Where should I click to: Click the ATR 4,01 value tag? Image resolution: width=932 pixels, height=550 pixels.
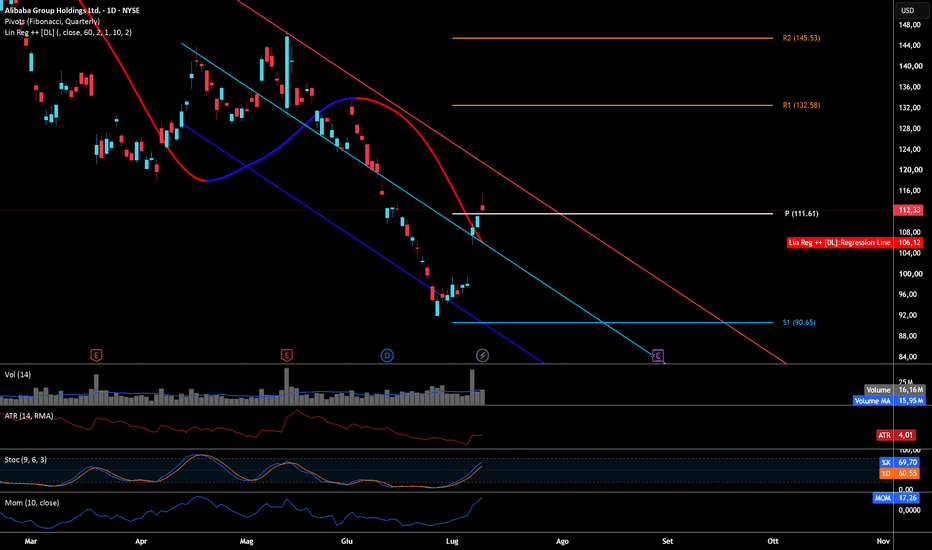[x=897, y=435]
